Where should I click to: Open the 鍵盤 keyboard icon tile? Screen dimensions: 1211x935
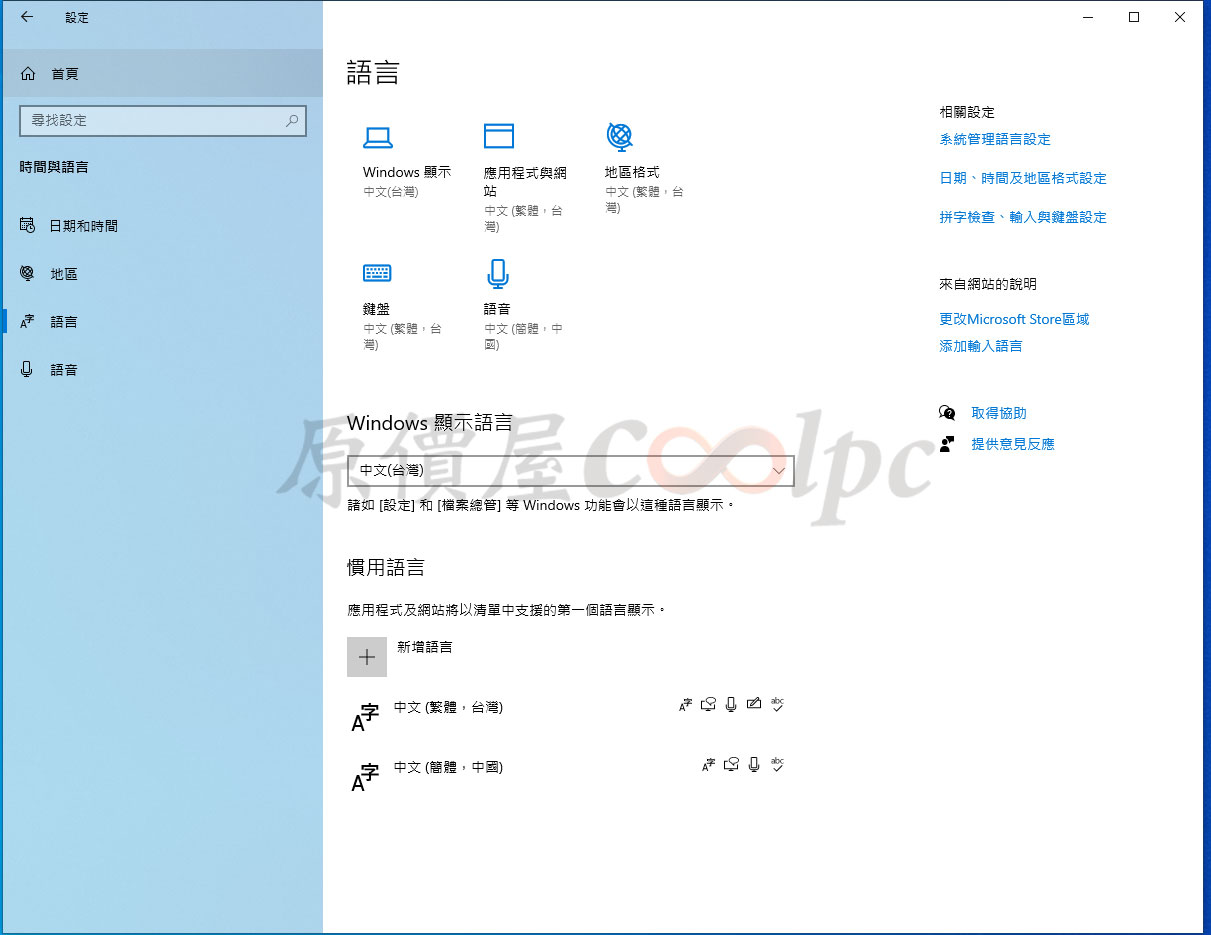[x=377, y=273]
